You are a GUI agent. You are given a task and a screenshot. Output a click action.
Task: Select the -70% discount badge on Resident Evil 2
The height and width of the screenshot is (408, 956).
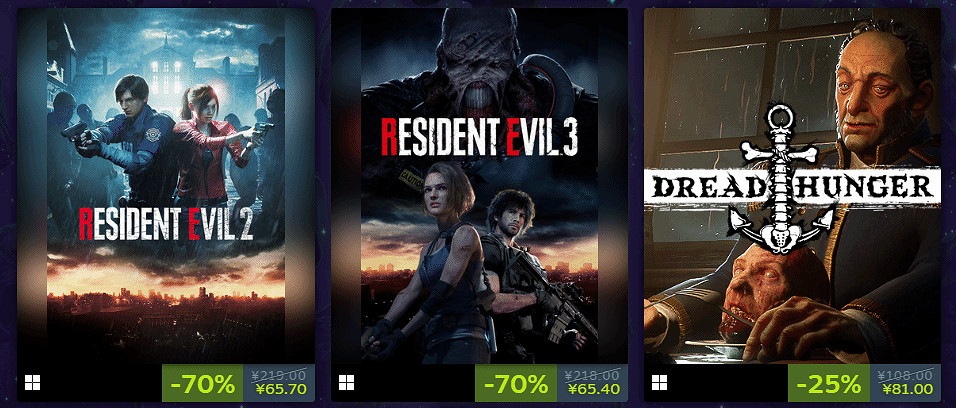[203, 383]
